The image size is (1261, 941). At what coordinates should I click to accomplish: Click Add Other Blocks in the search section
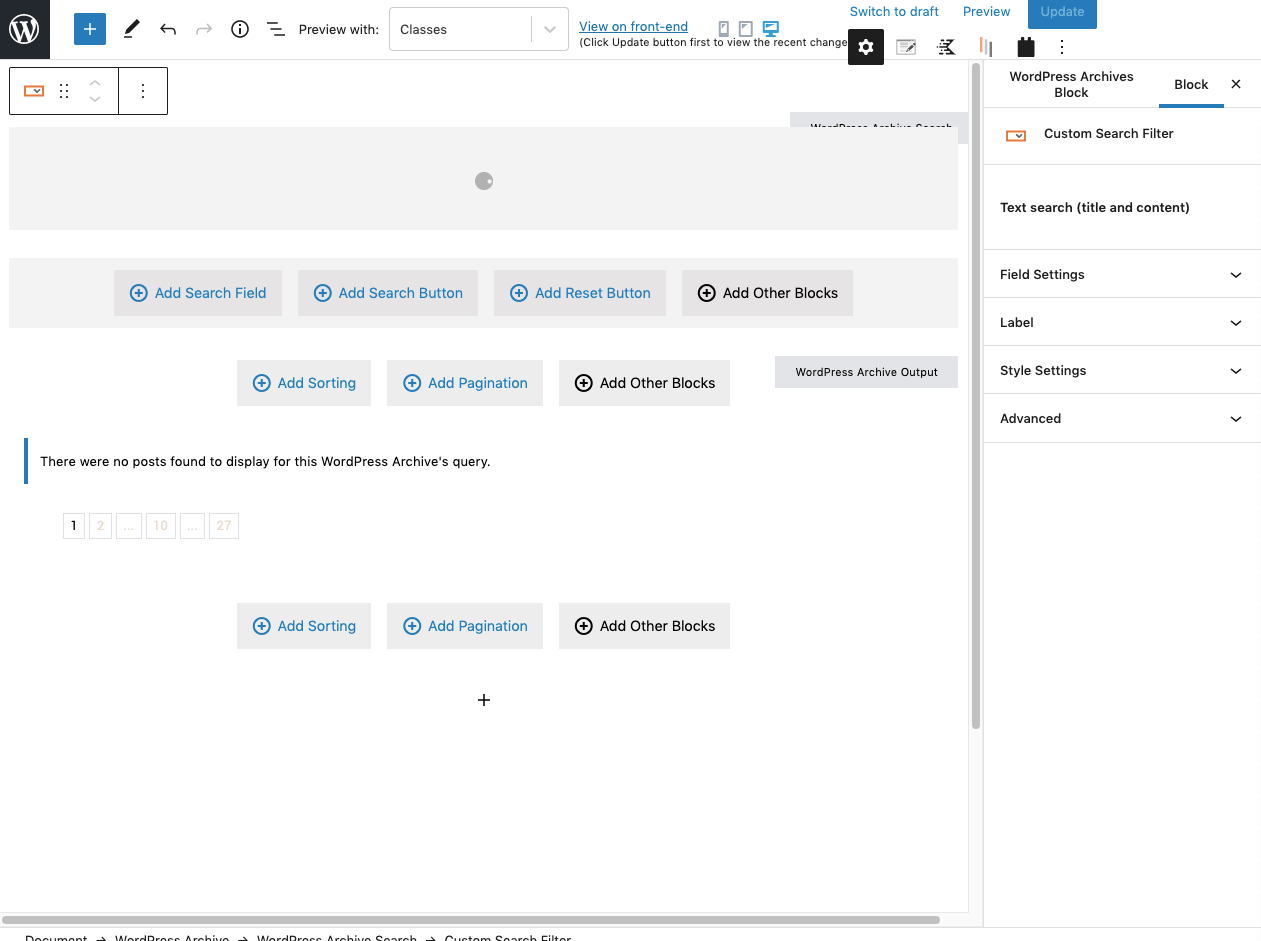tap(768, 293)
